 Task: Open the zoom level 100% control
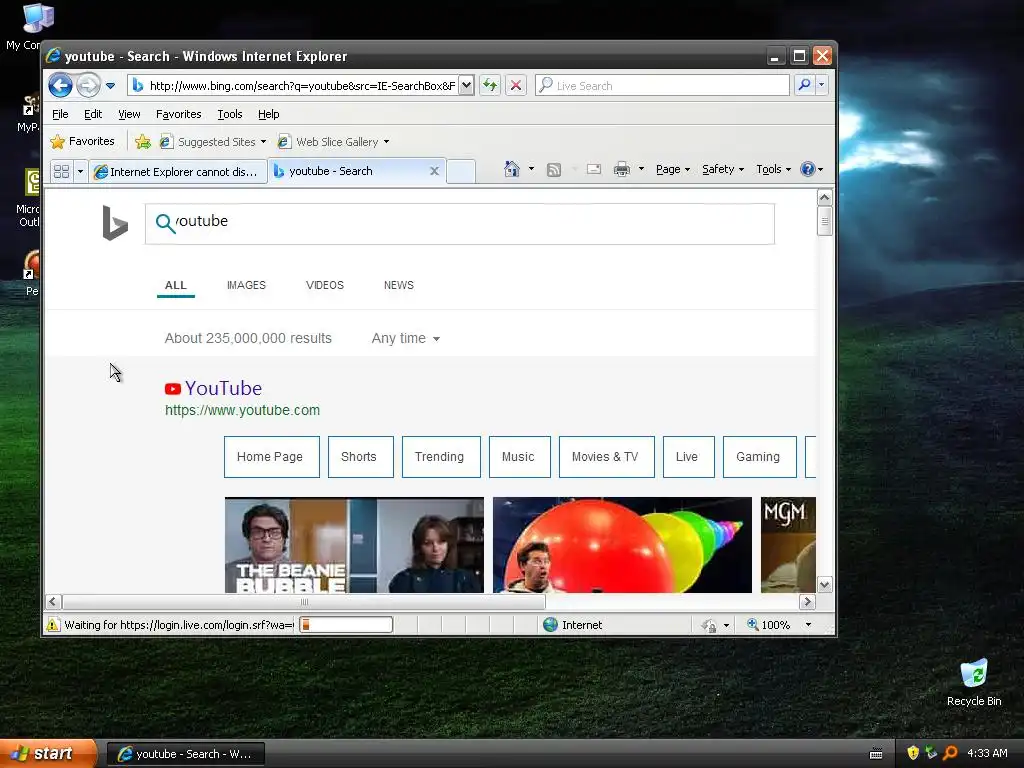780,625
